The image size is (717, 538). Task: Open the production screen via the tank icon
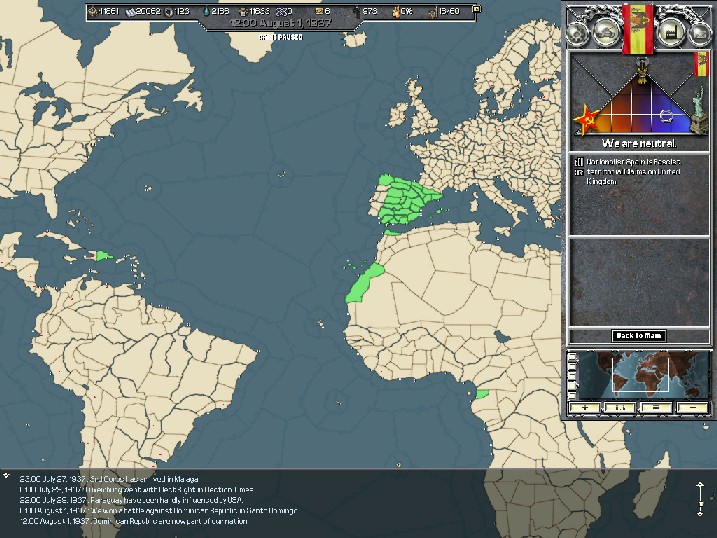606,32
